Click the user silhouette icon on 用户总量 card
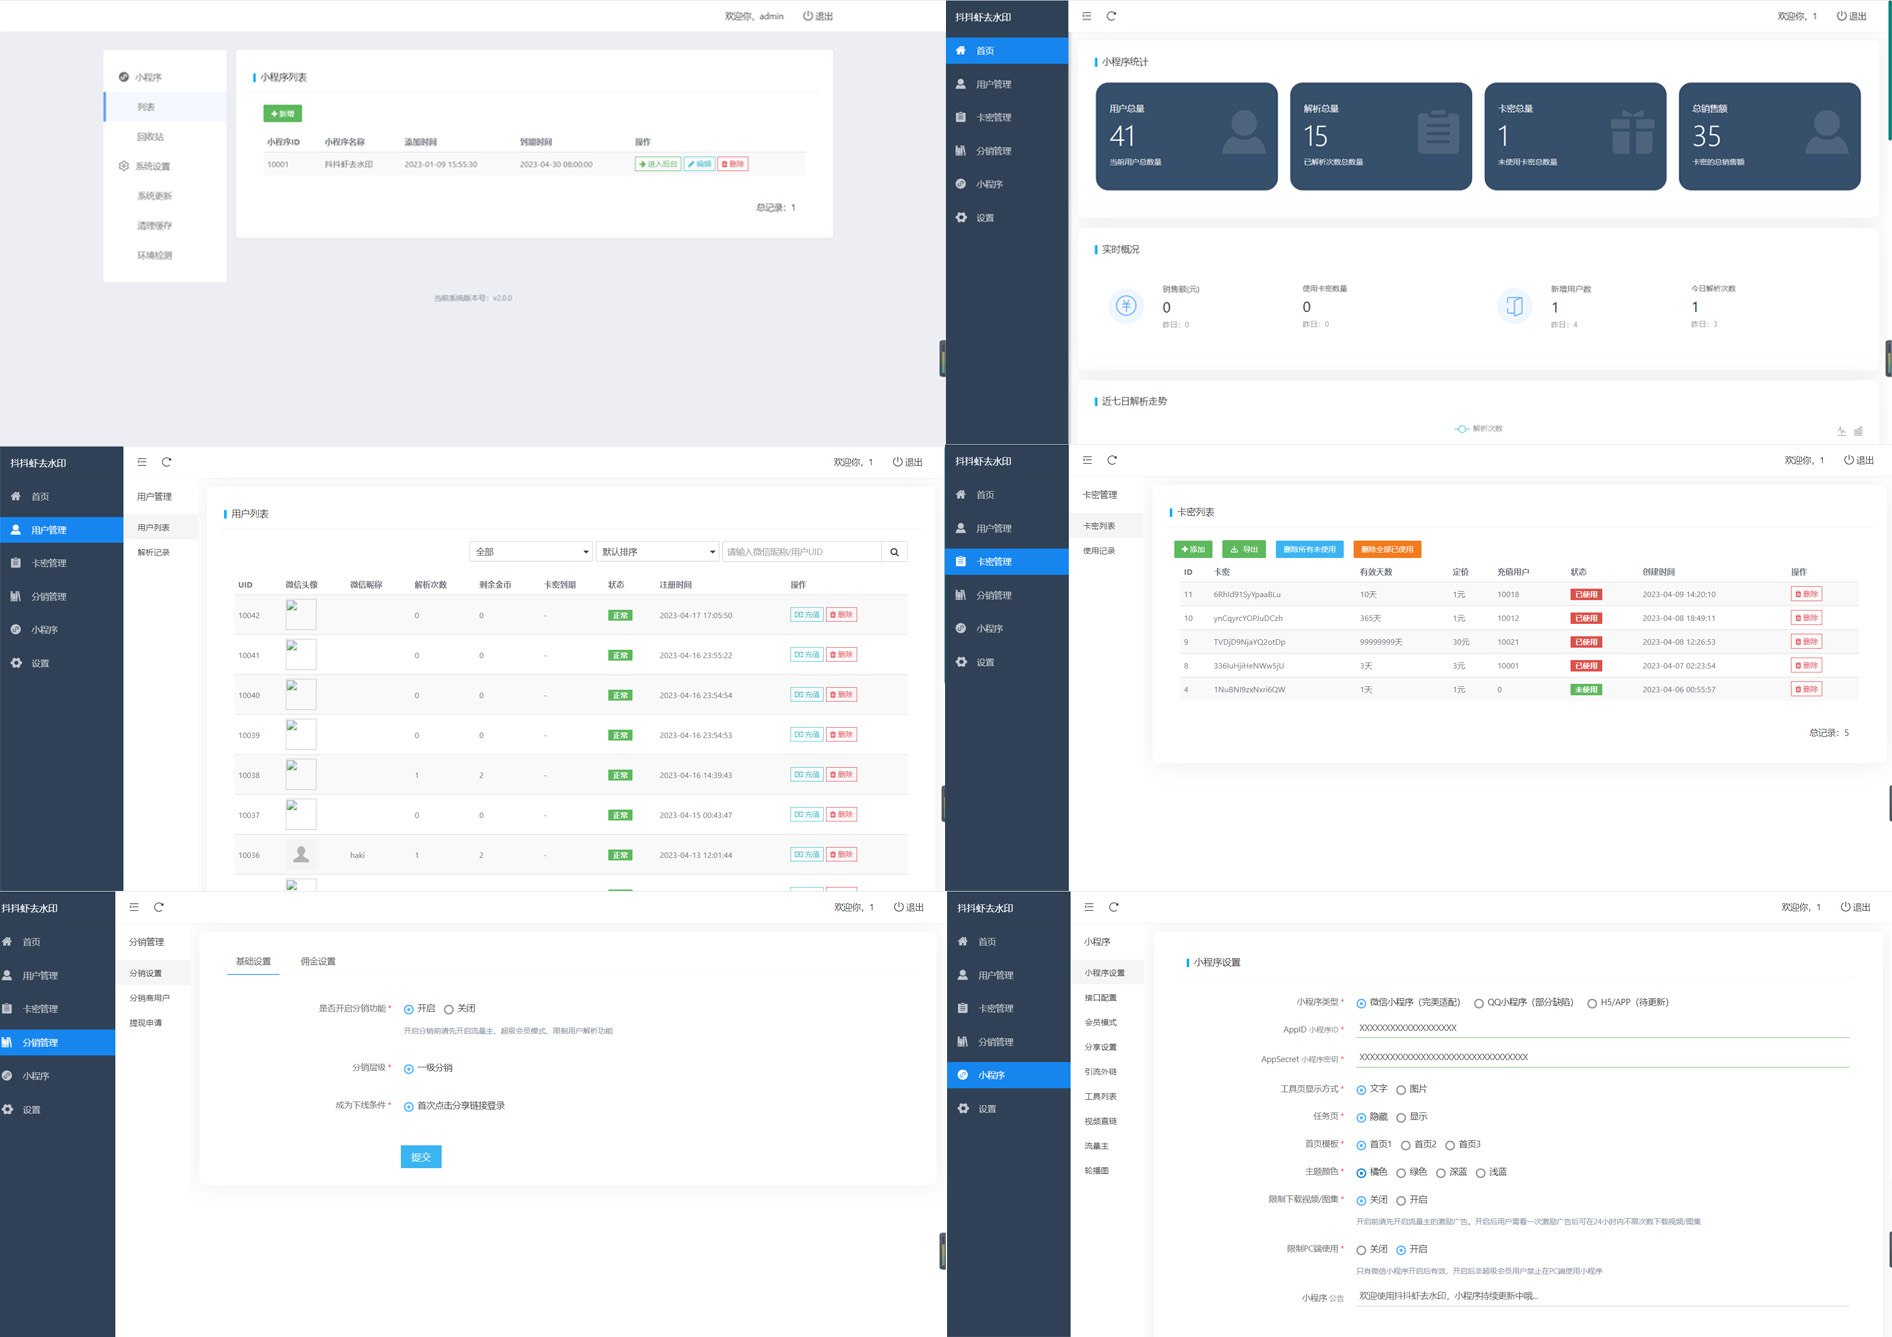The image size is (1892, 1337). tap(1243, 133)
